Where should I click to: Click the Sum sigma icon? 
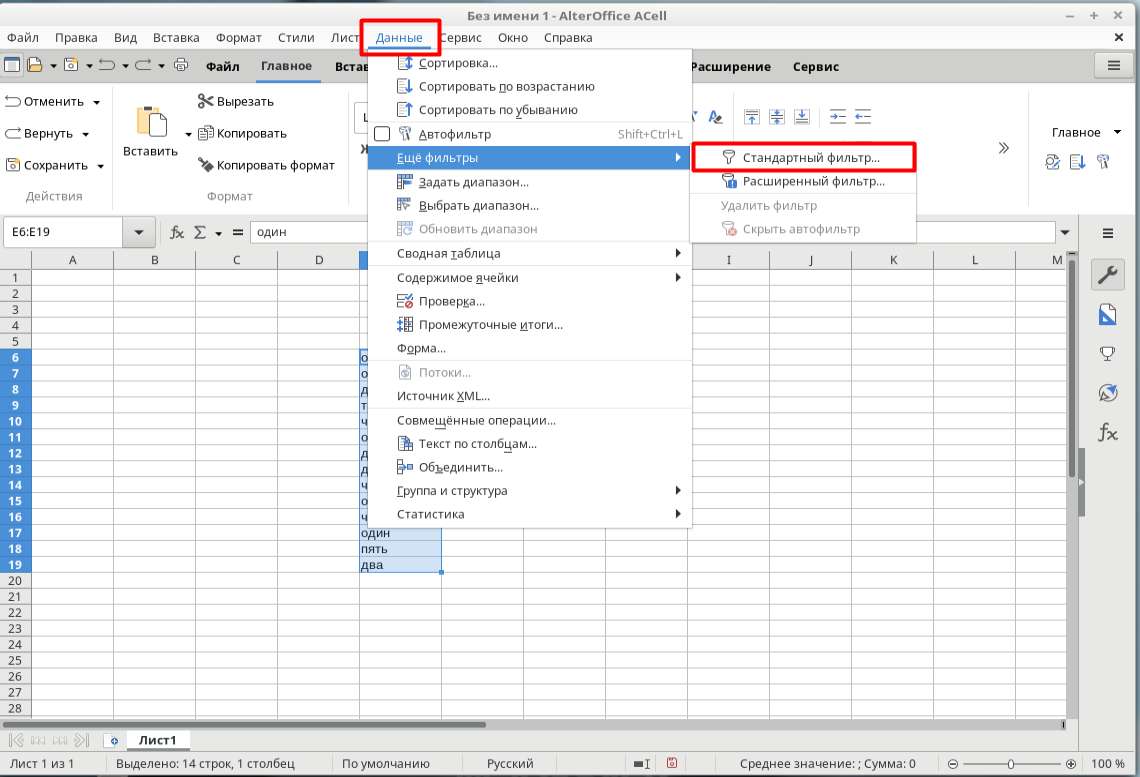pyautogui.click(x=200, y=232)
